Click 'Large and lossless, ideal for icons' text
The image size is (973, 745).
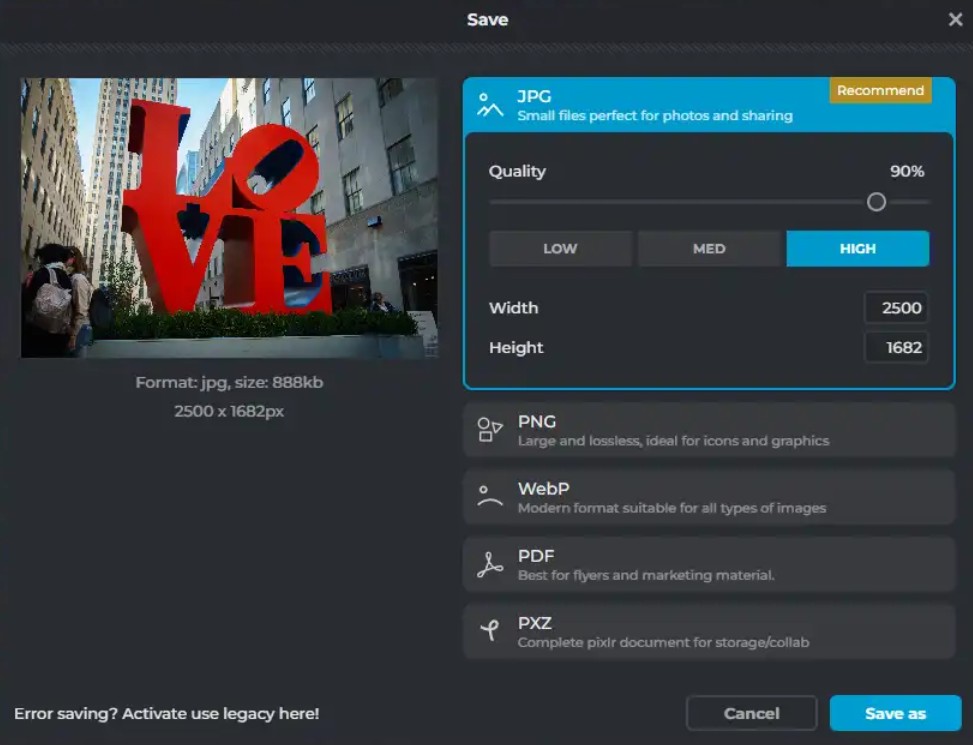coord(673,441)
